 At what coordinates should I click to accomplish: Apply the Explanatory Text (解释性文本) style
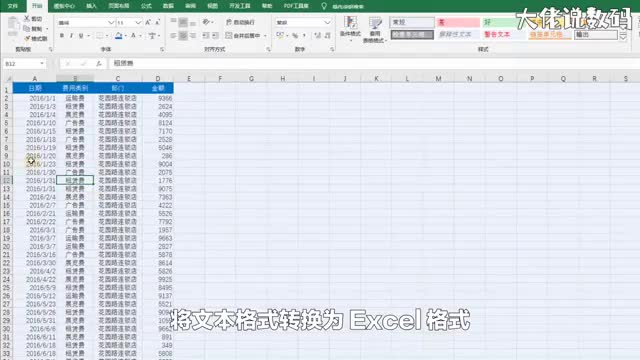coord(458,35)
